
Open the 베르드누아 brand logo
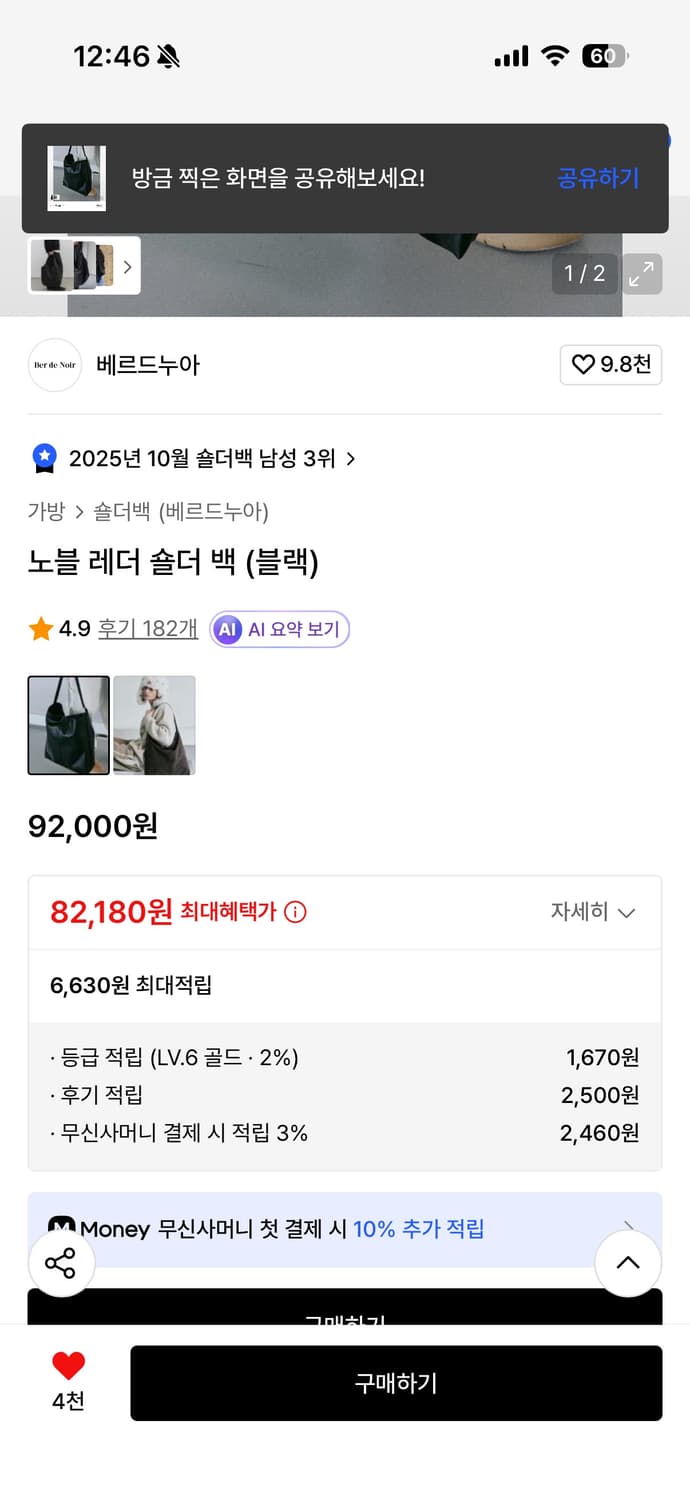55,365
